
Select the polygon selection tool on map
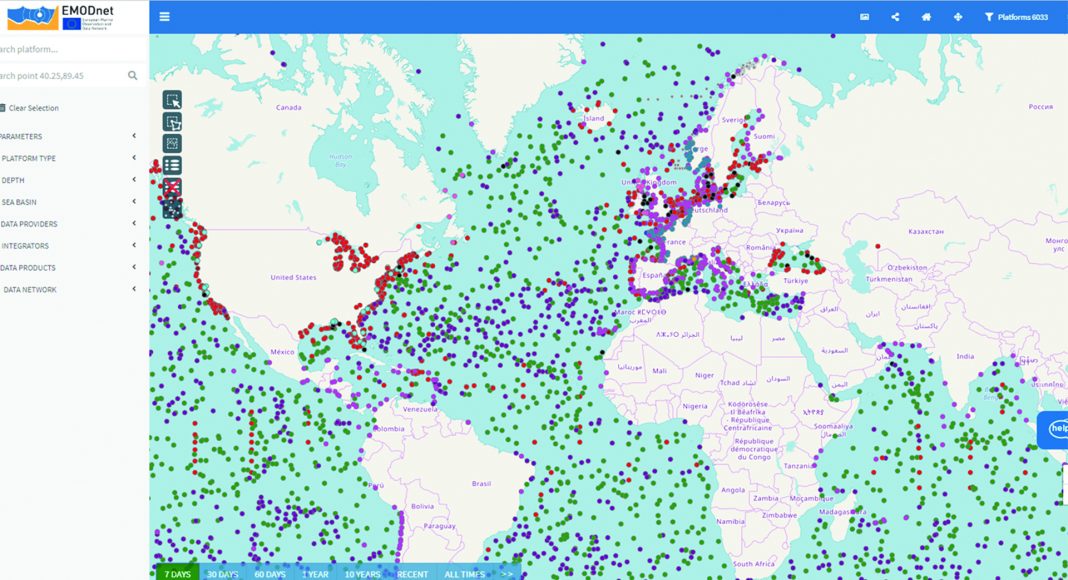coord(172,122)
